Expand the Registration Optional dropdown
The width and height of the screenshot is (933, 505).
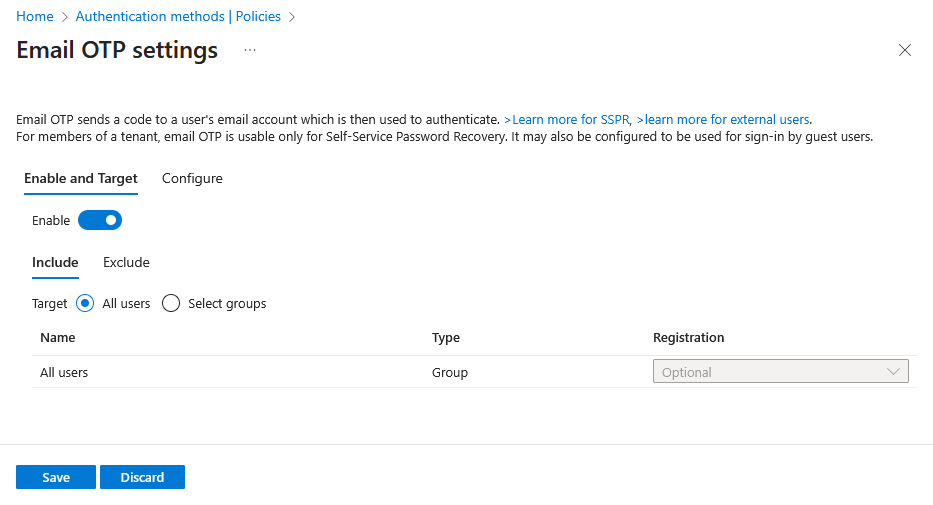tap(780, 372)
